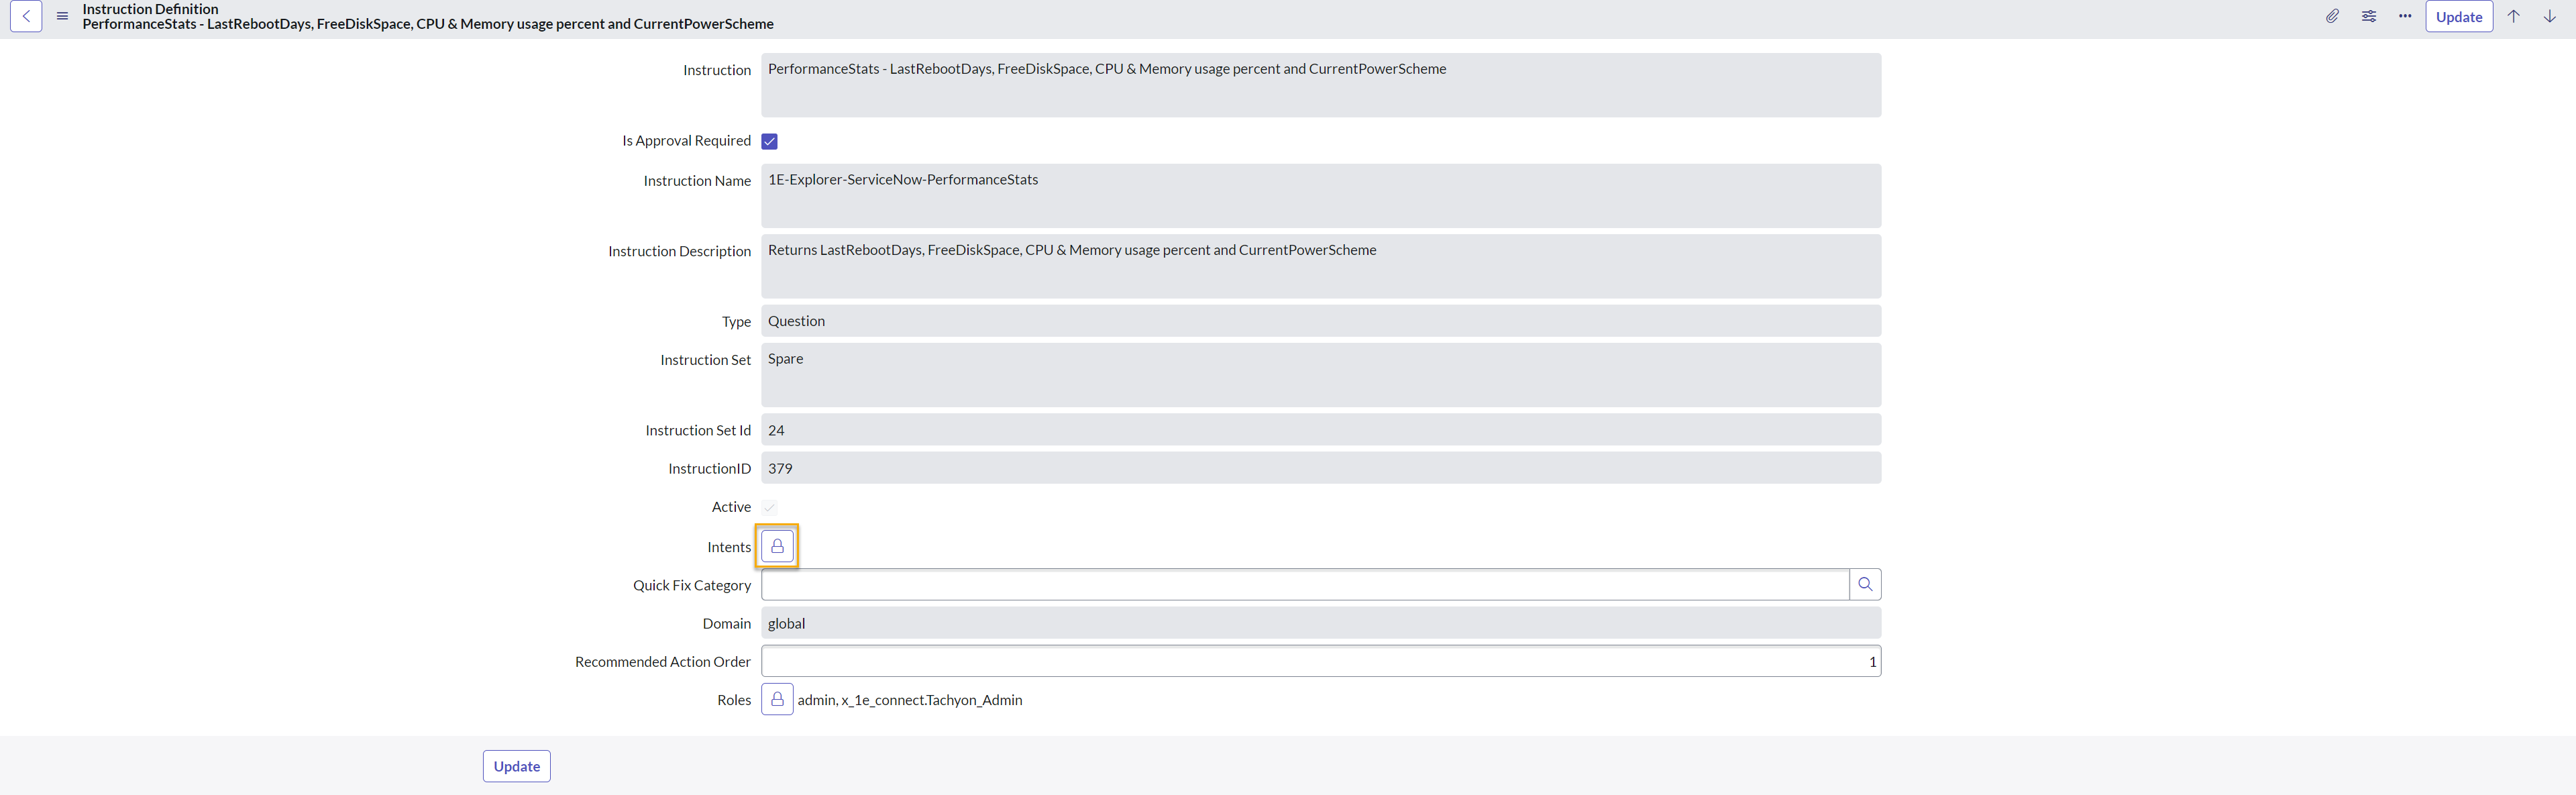Click Recommended Action Order field
This screenshot has width=2576, height=795.
click(1320, 661)
